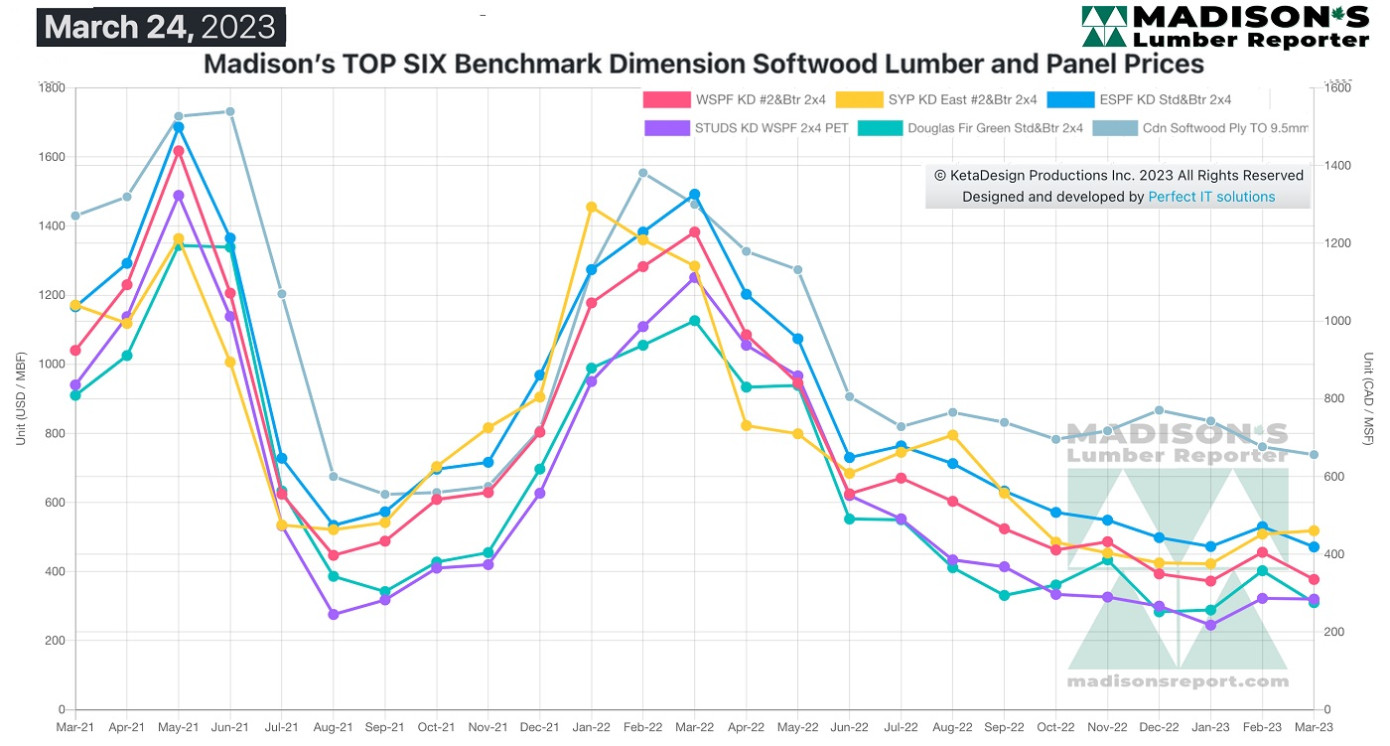Click the purple STUDS data point at Jan-23

[x=1211, y=625]
